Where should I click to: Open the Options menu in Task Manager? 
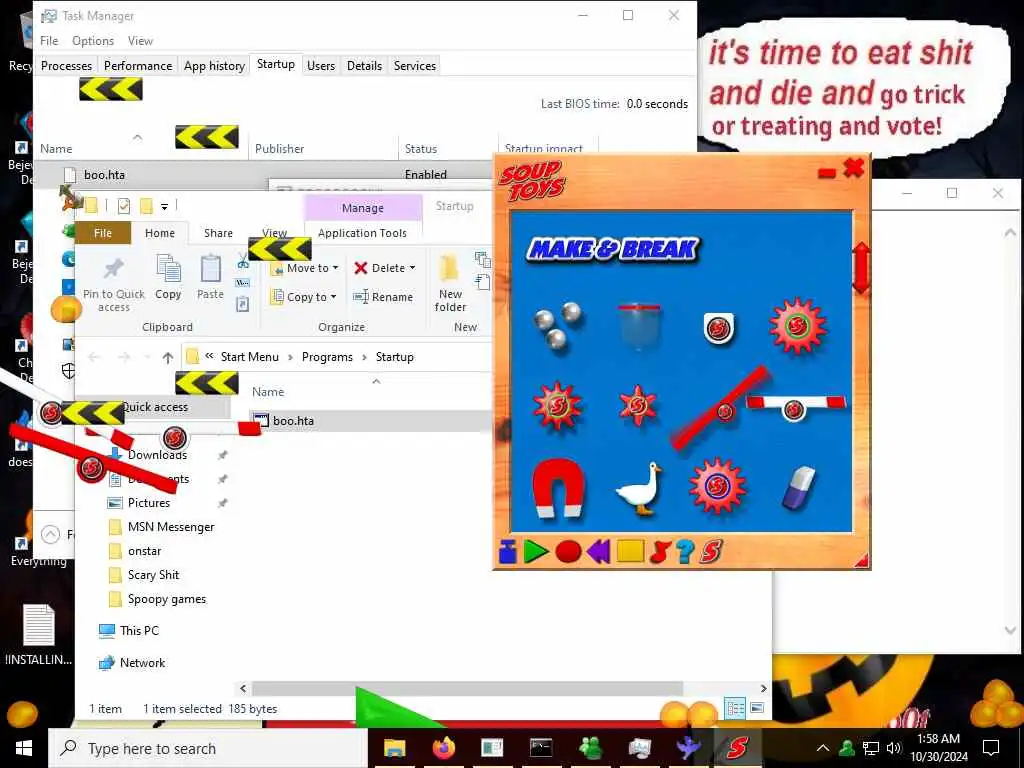tap(93, 40)
